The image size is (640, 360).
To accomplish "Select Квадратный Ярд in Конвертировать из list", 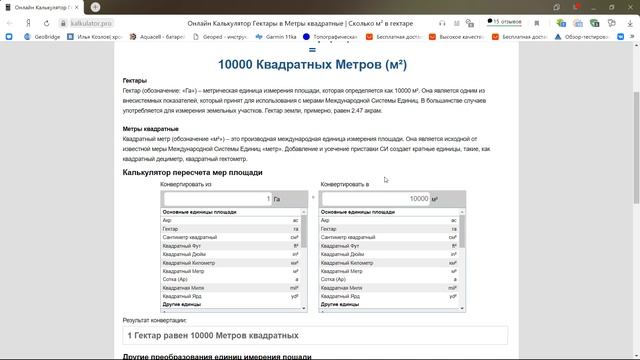I will [231, 296].
